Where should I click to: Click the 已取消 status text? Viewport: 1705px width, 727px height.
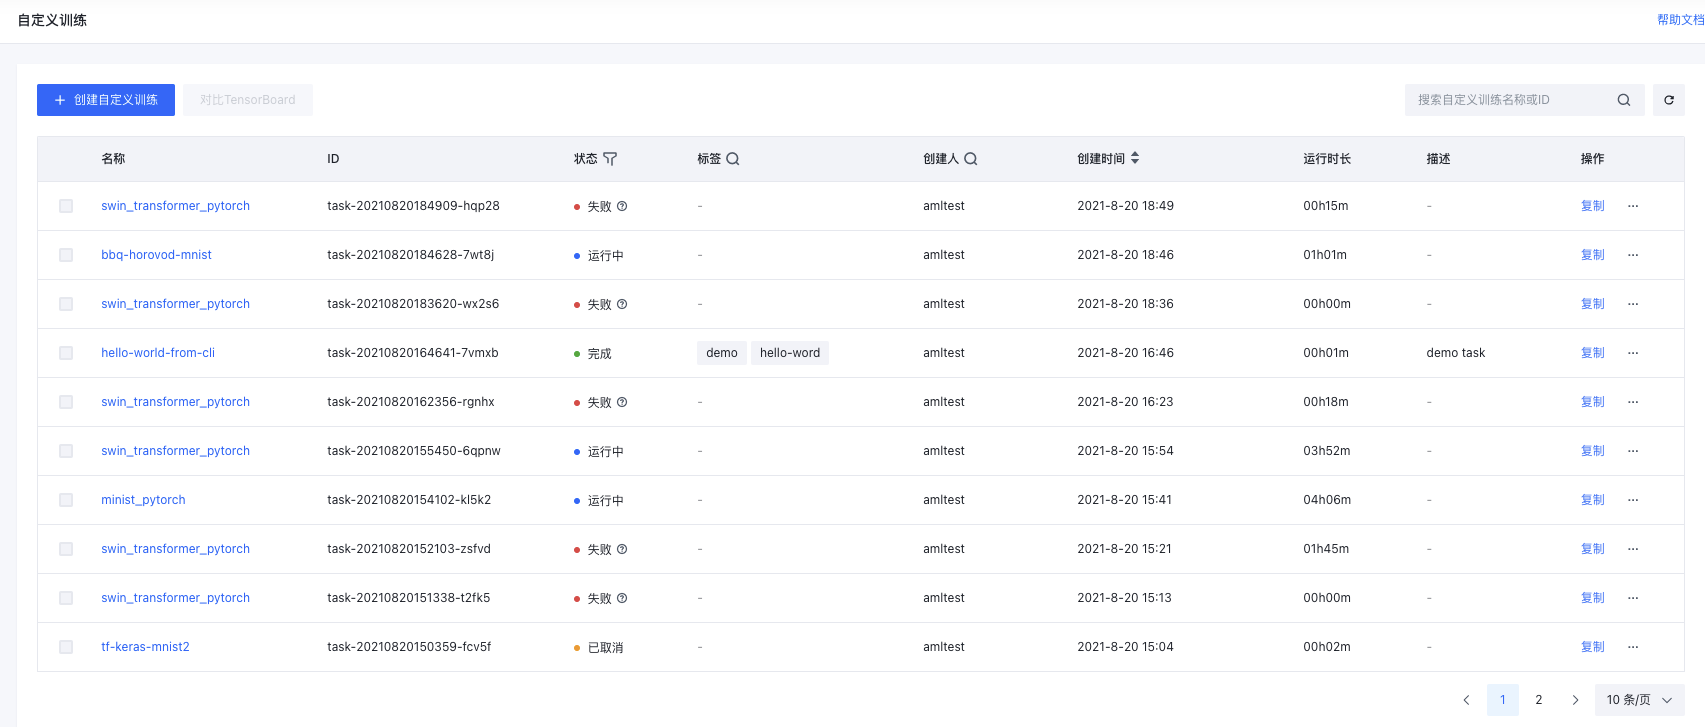(x=605, y=648)
